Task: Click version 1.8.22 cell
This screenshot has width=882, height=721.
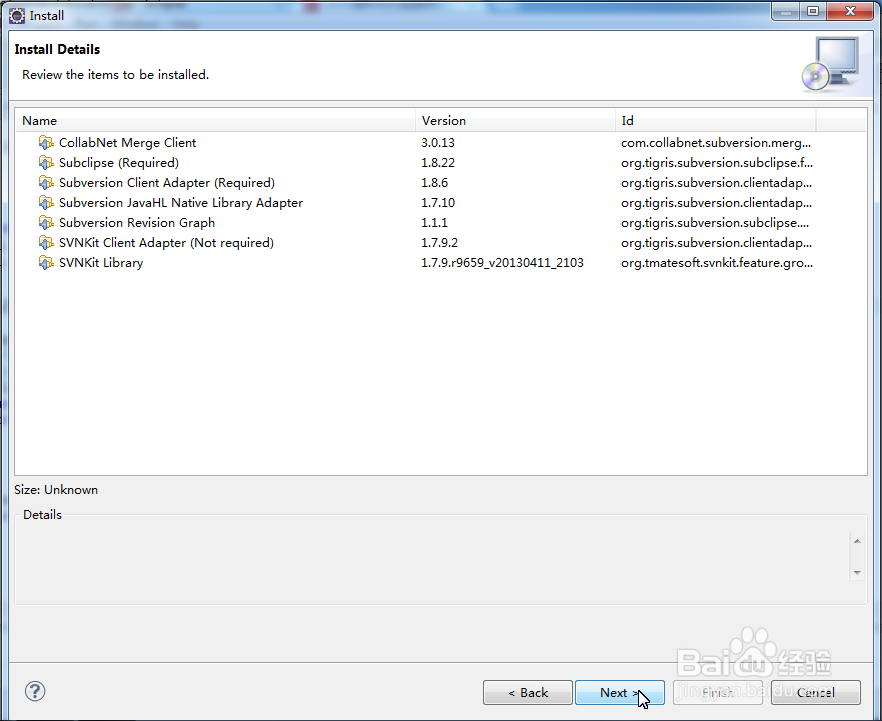Action: tap(438, 163)
